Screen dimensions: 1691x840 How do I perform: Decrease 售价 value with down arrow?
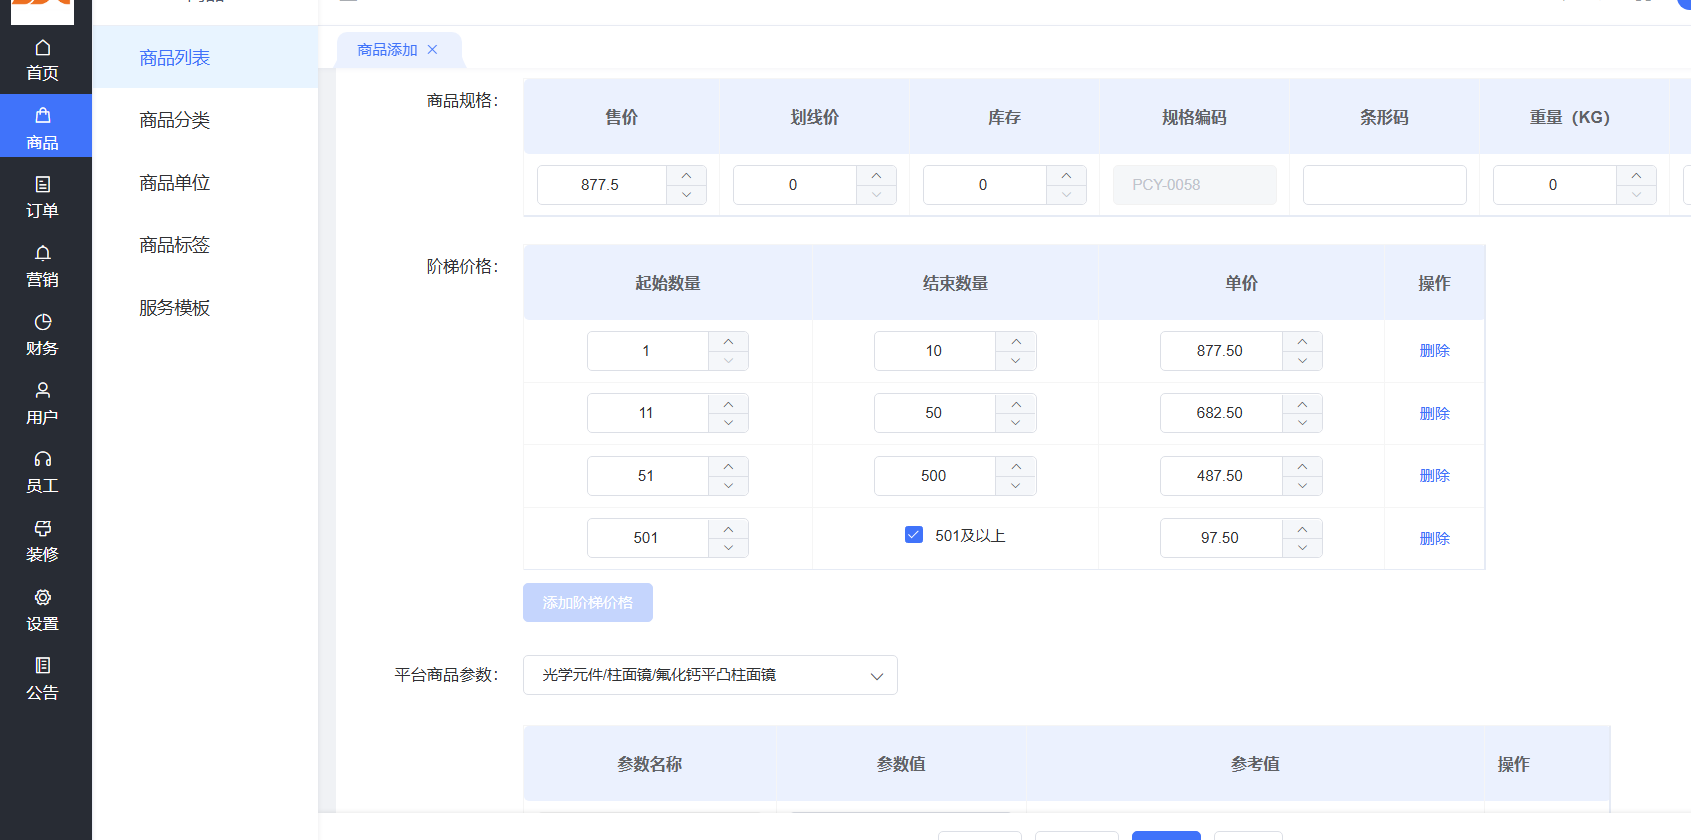686,195
